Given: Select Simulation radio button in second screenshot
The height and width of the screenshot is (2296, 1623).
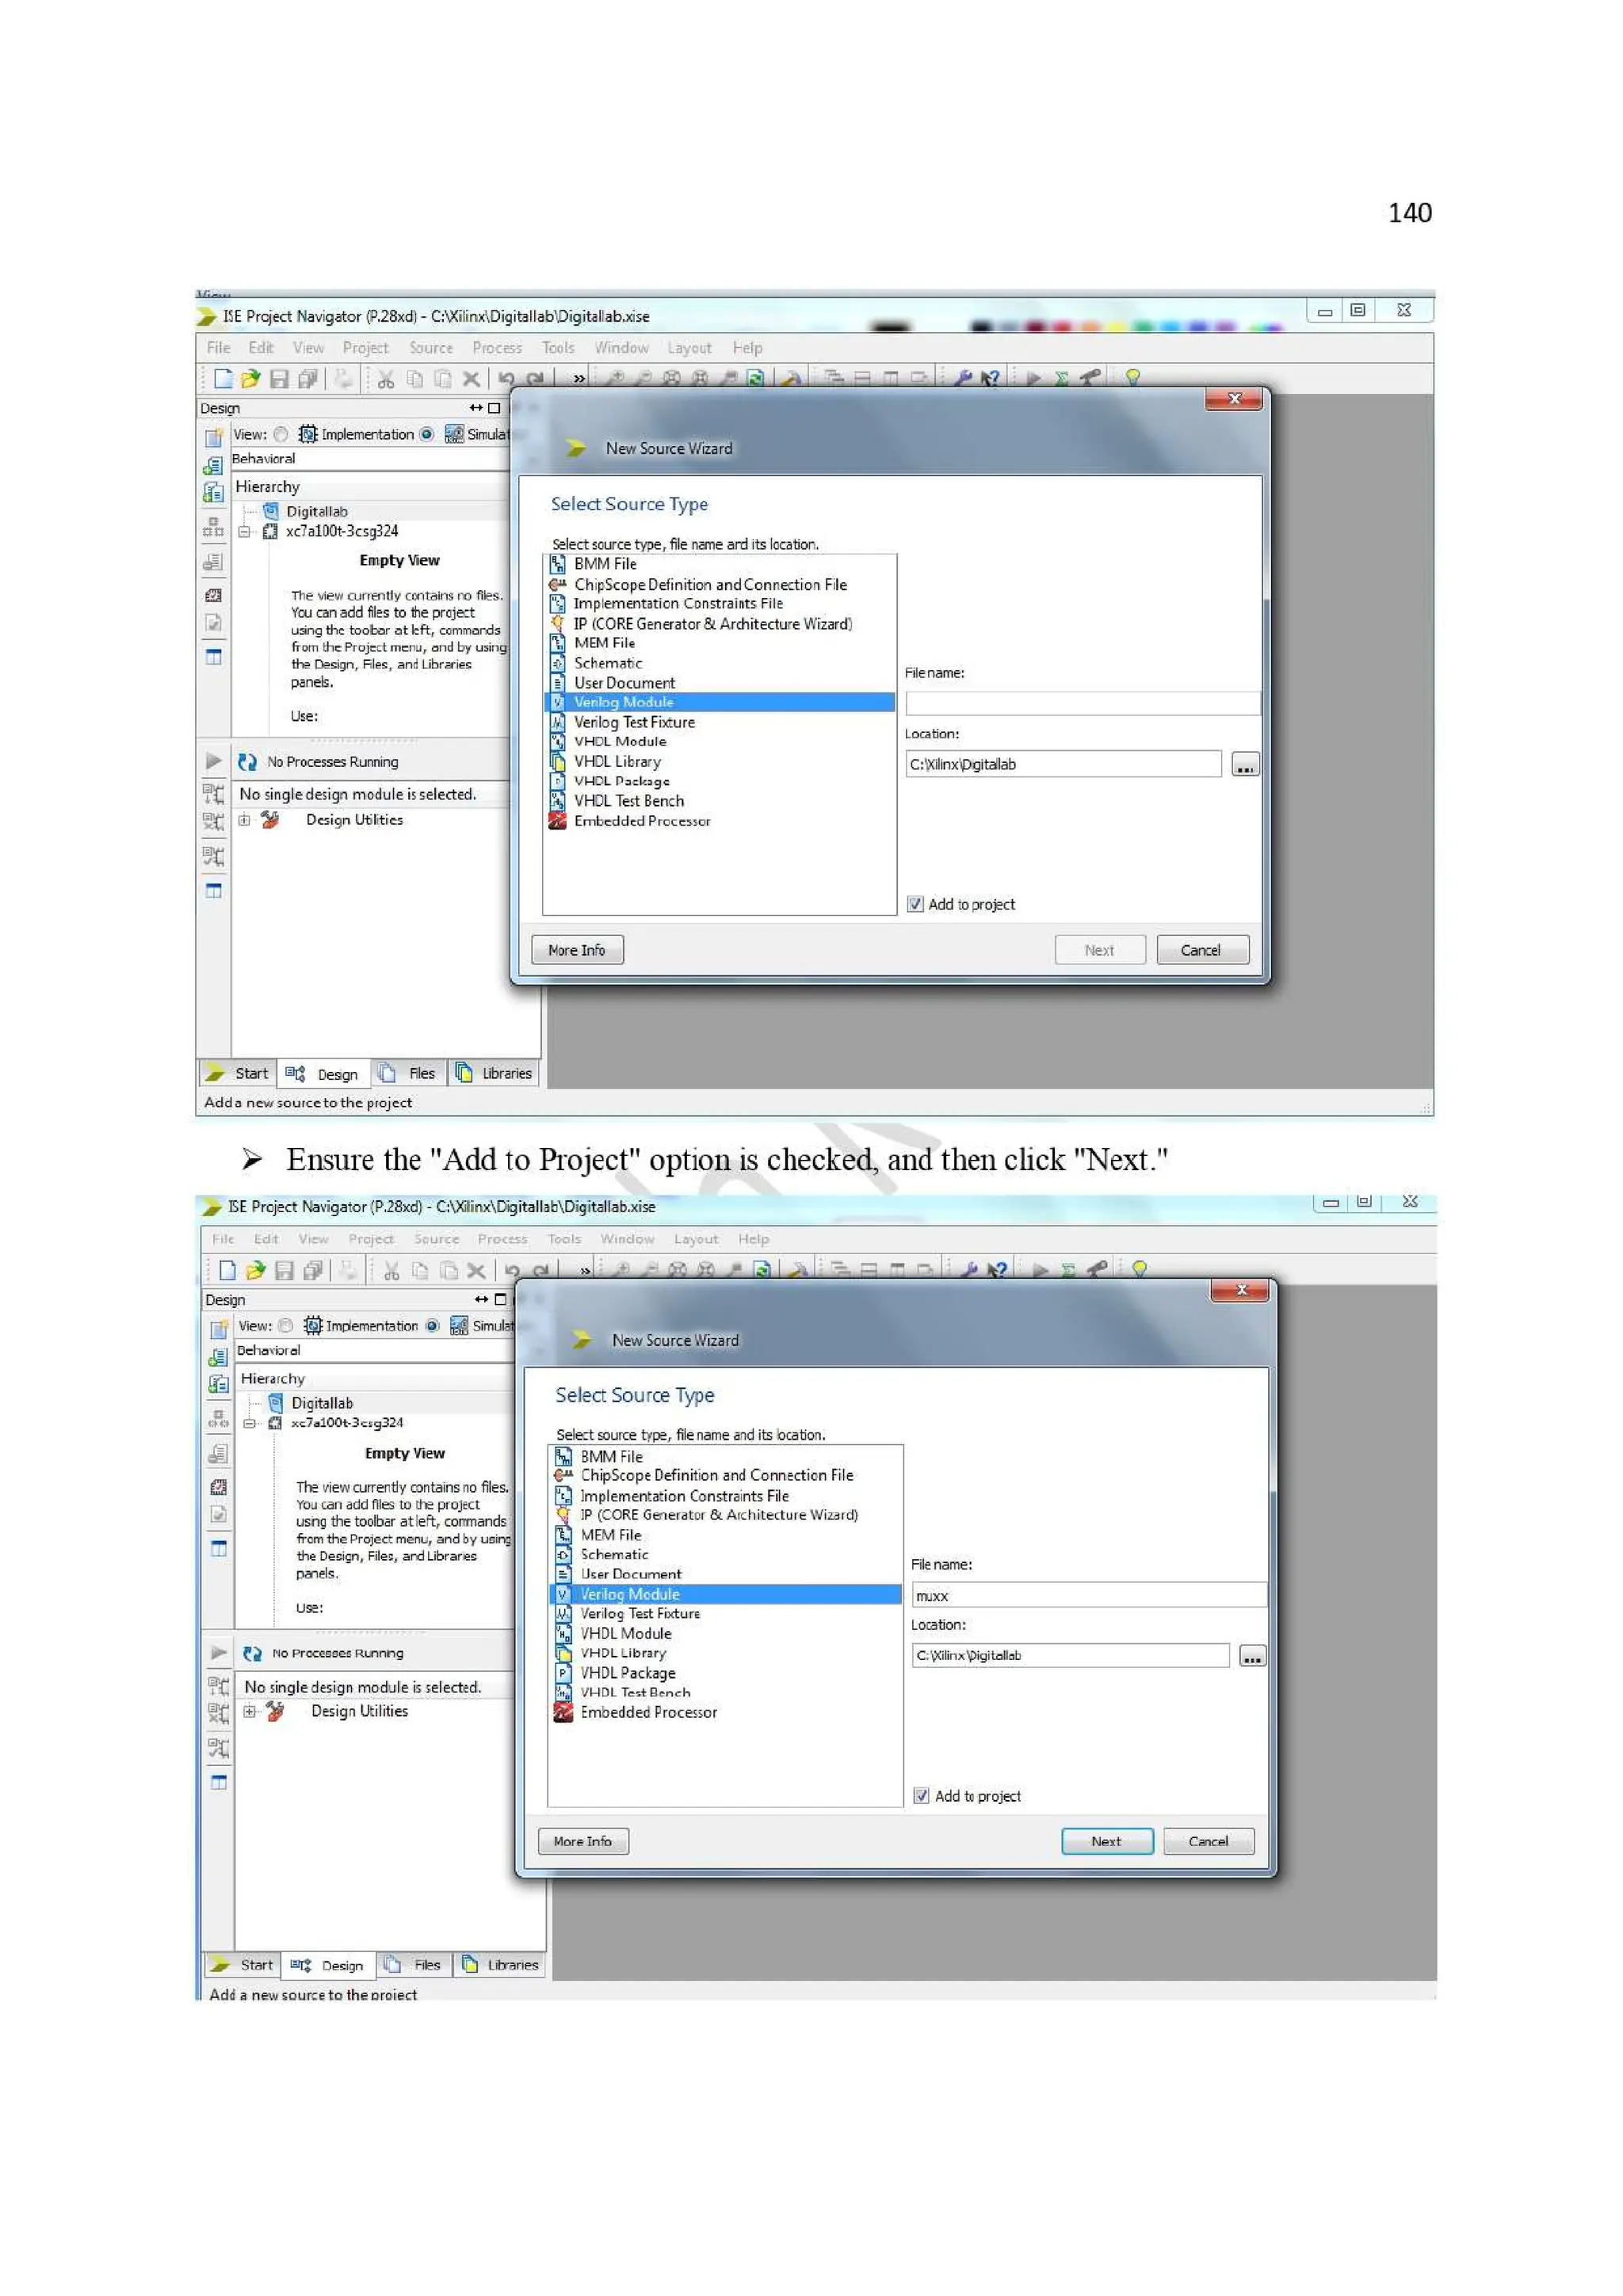Looking at the screenshot, I should click(x=432, y=1326).
